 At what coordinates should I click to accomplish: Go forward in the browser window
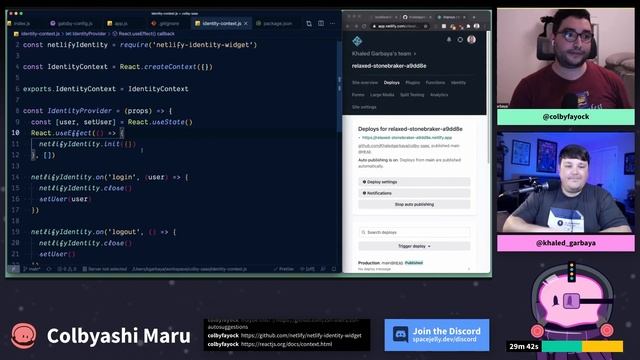[x=356, y=26]
